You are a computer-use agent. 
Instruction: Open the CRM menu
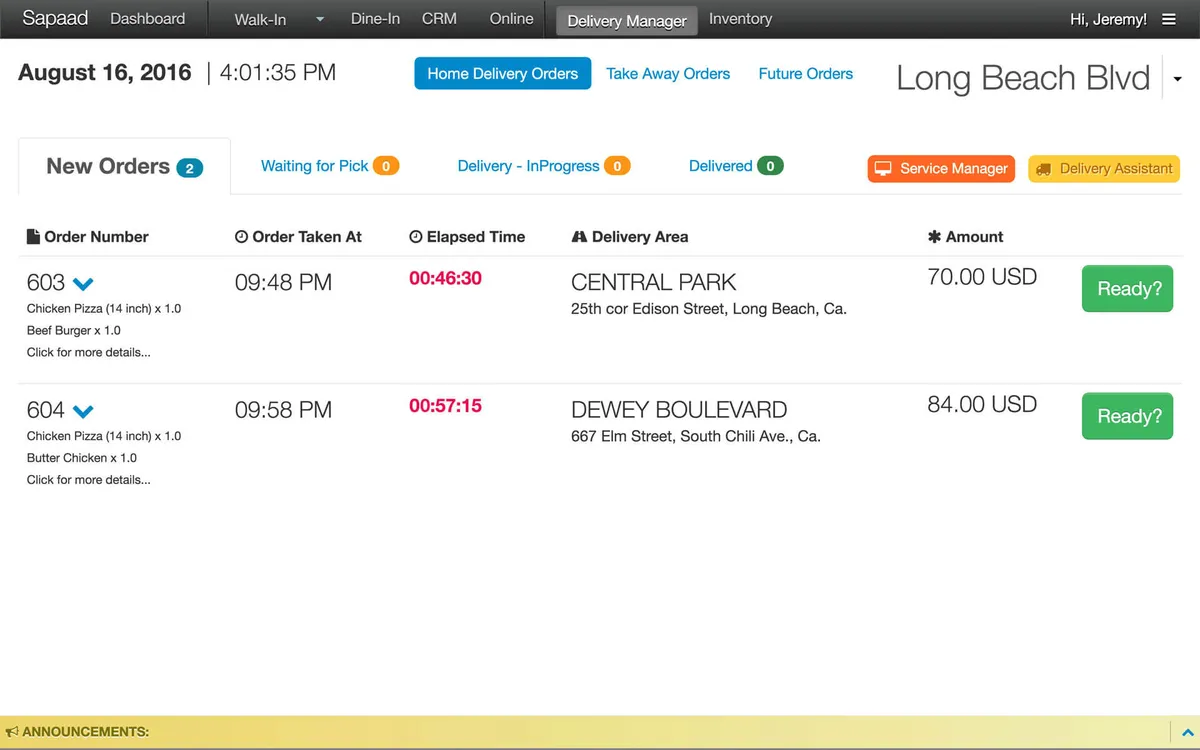pyautogui.click(x=440, y=19)
